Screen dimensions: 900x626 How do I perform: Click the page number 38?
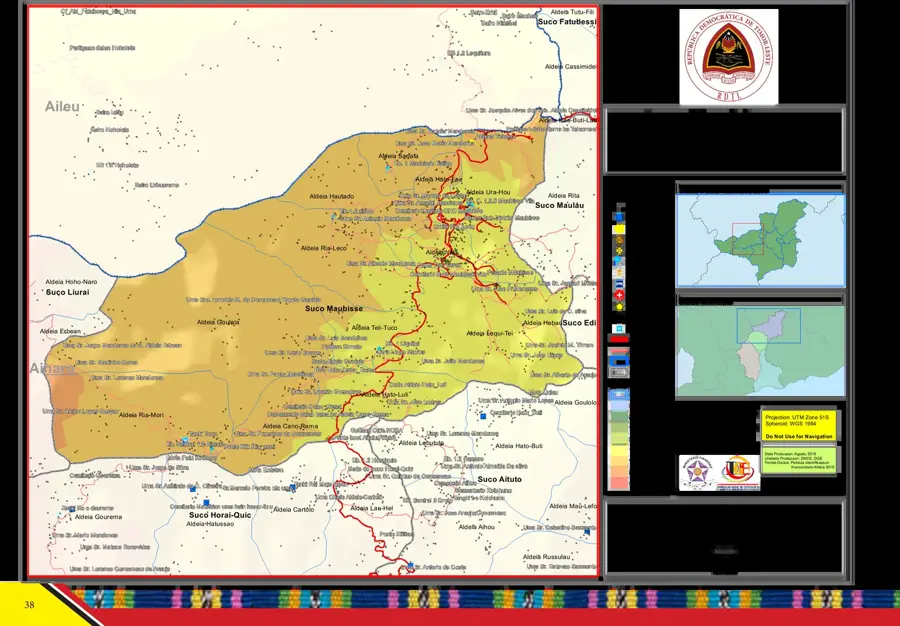(29, 604)
